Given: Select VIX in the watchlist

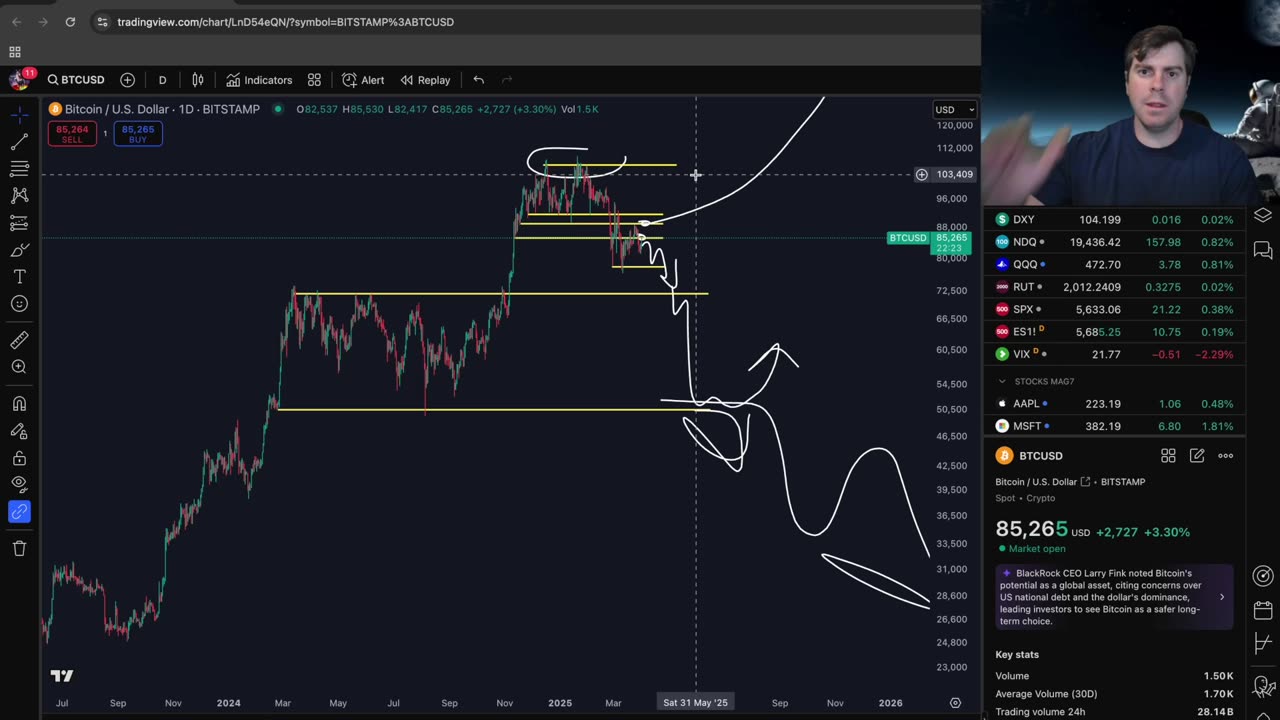Looking at the screenshot, I should 1113,355.
